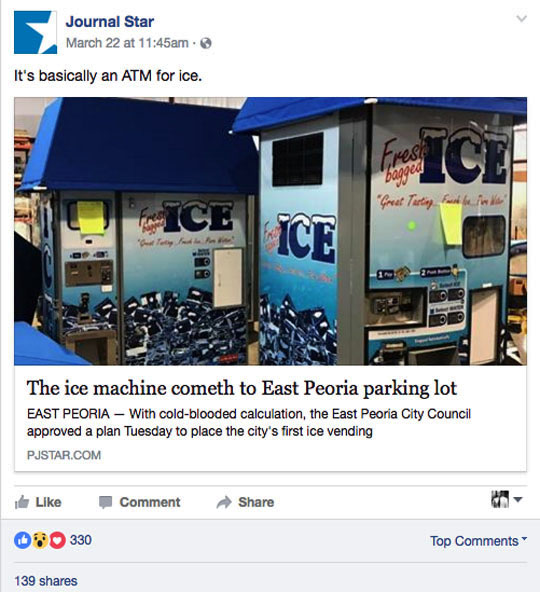The width and height of the screenshot is (540, 592).
Task: Expand the post options chevron
Action: click(521, 18)
